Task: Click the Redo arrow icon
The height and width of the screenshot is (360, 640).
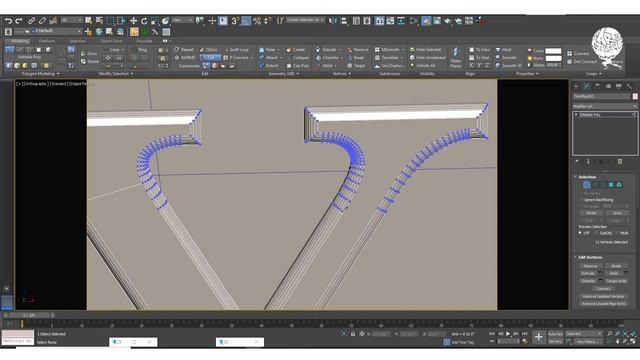Action: click(19, 20)
